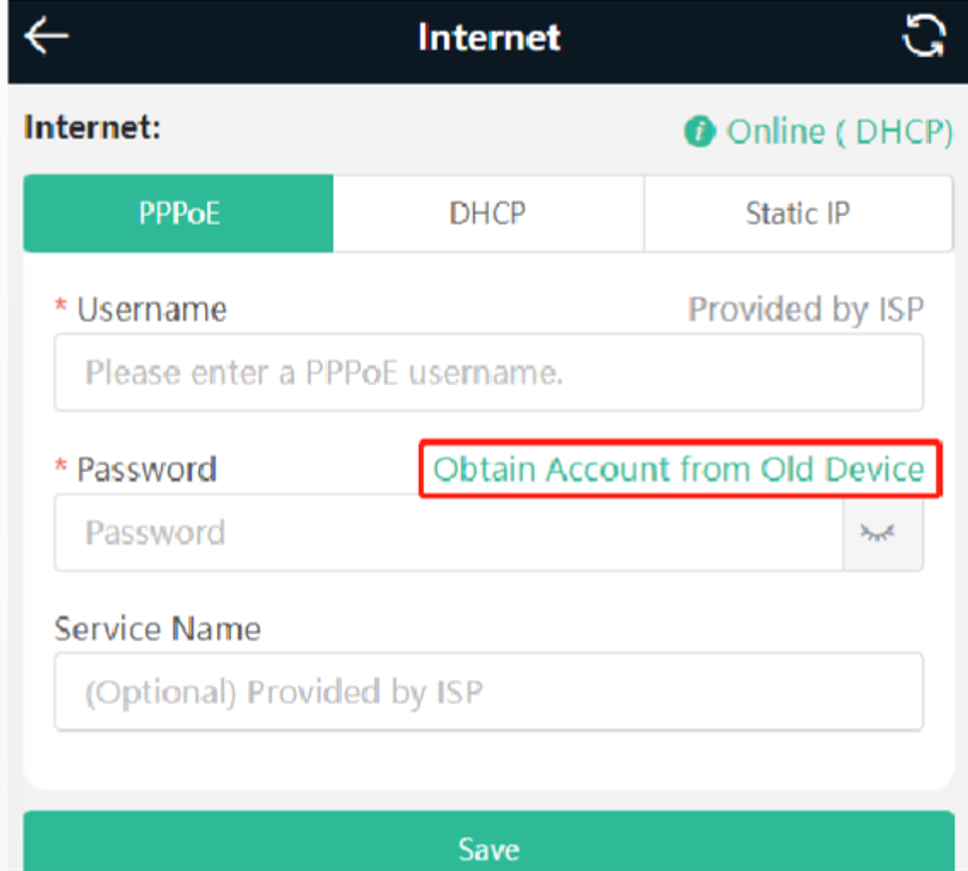Click the Password field label
The width and height of the screenshot is (968, 871).
coord(147,469)
